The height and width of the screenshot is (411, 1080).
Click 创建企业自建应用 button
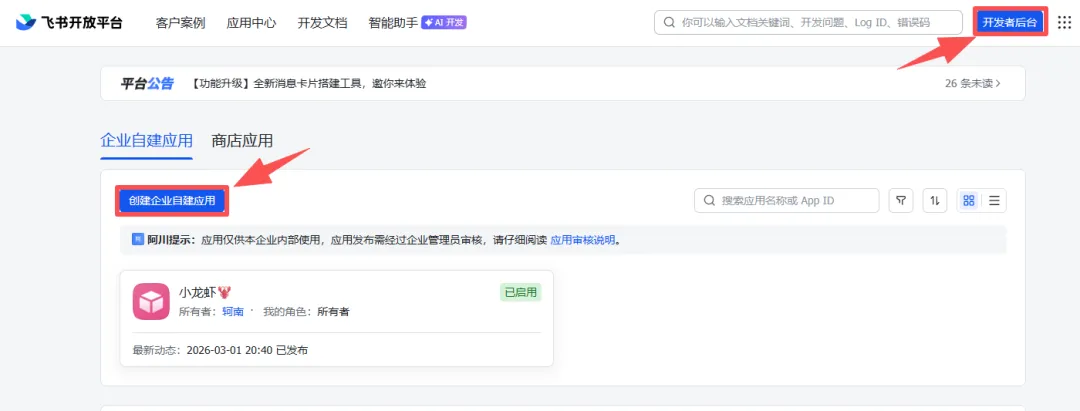point(172,200)
